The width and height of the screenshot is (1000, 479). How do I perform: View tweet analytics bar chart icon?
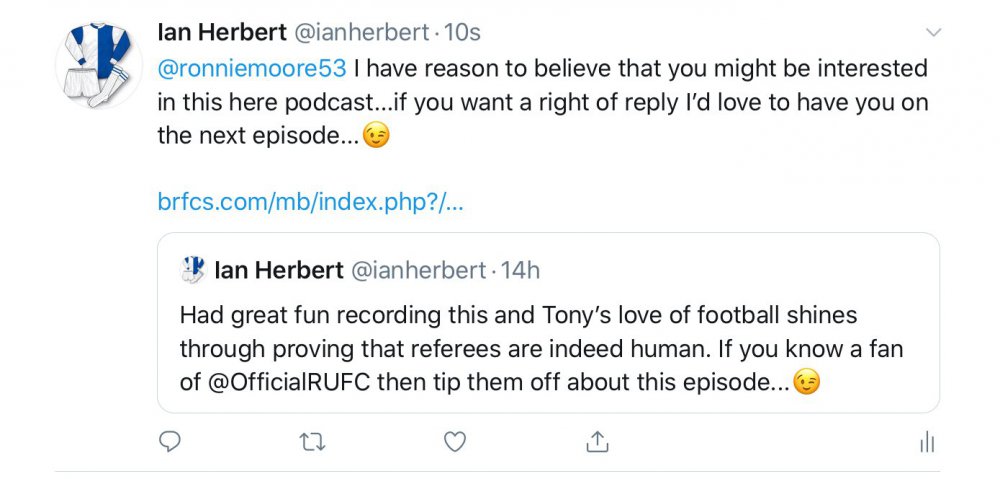926,441
